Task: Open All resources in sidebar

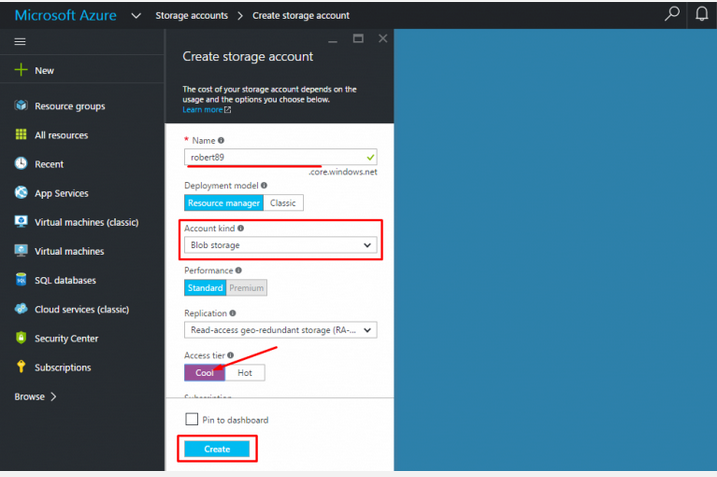Action: click(x=61, y=135)
